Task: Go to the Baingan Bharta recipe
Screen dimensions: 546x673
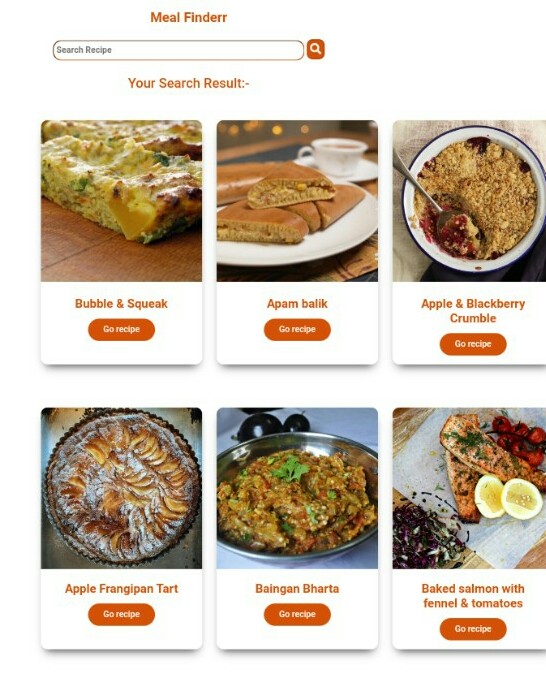Action: pyautogui.click(x=297, y=614)
